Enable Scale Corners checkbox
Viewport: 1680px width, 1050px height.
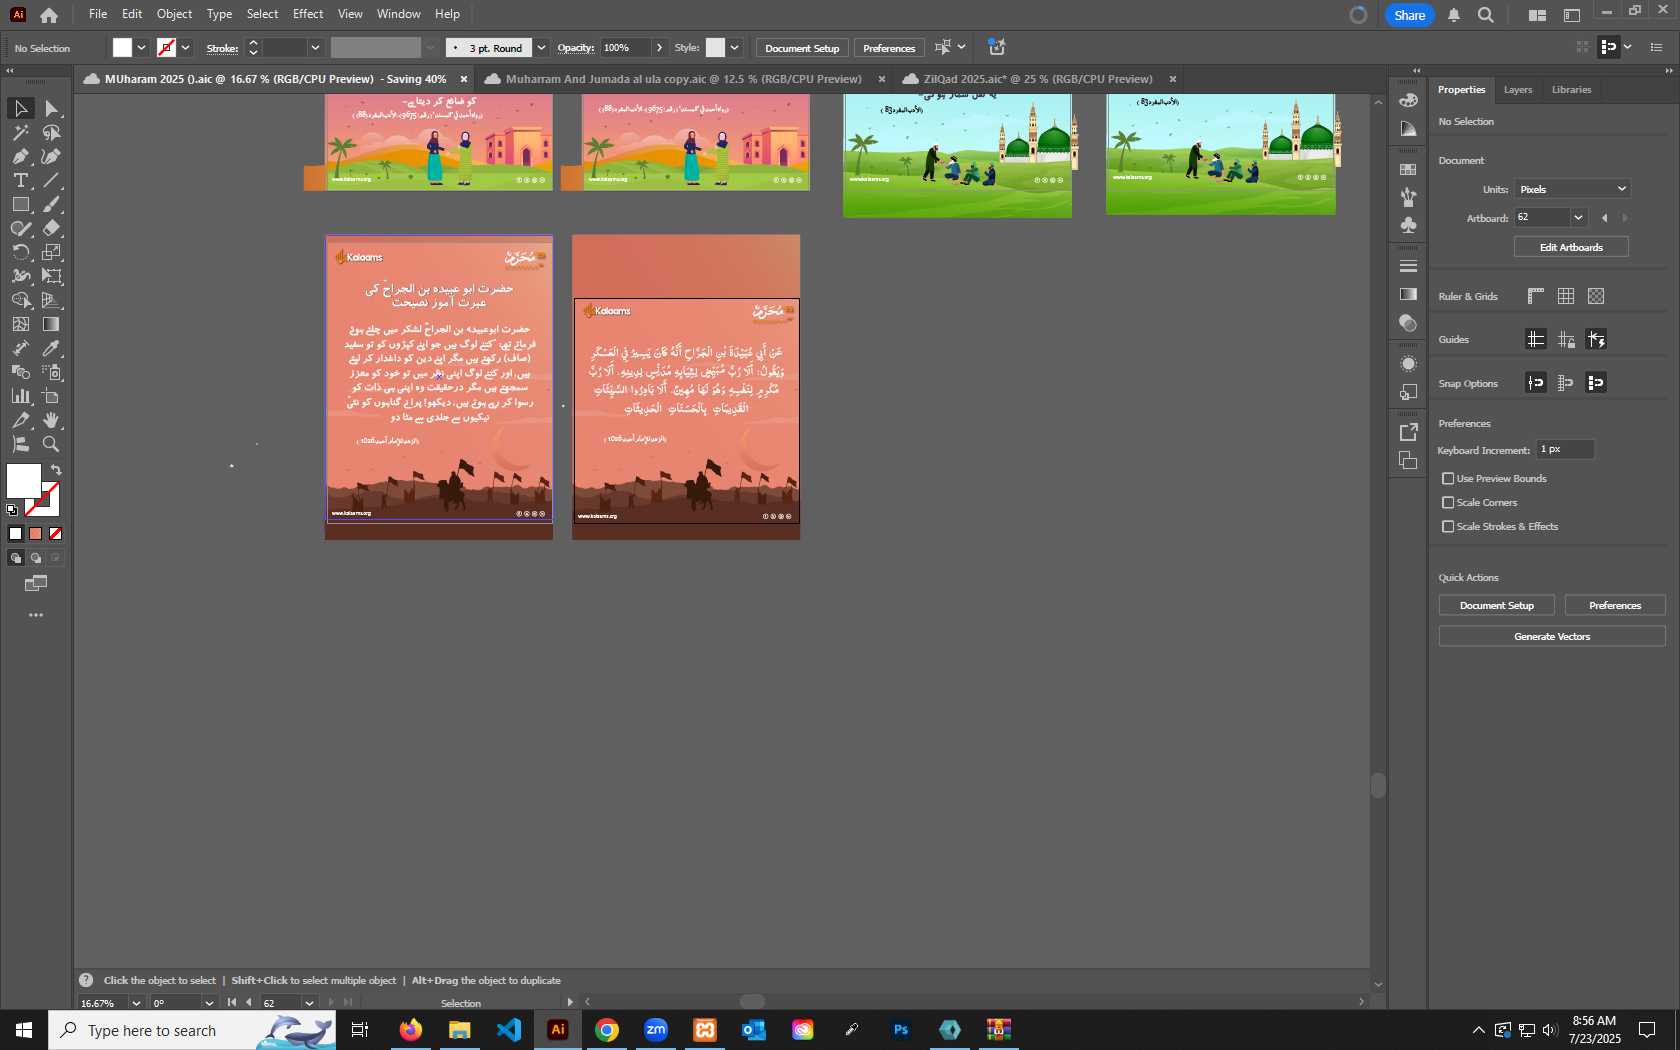click(1448, 503)
